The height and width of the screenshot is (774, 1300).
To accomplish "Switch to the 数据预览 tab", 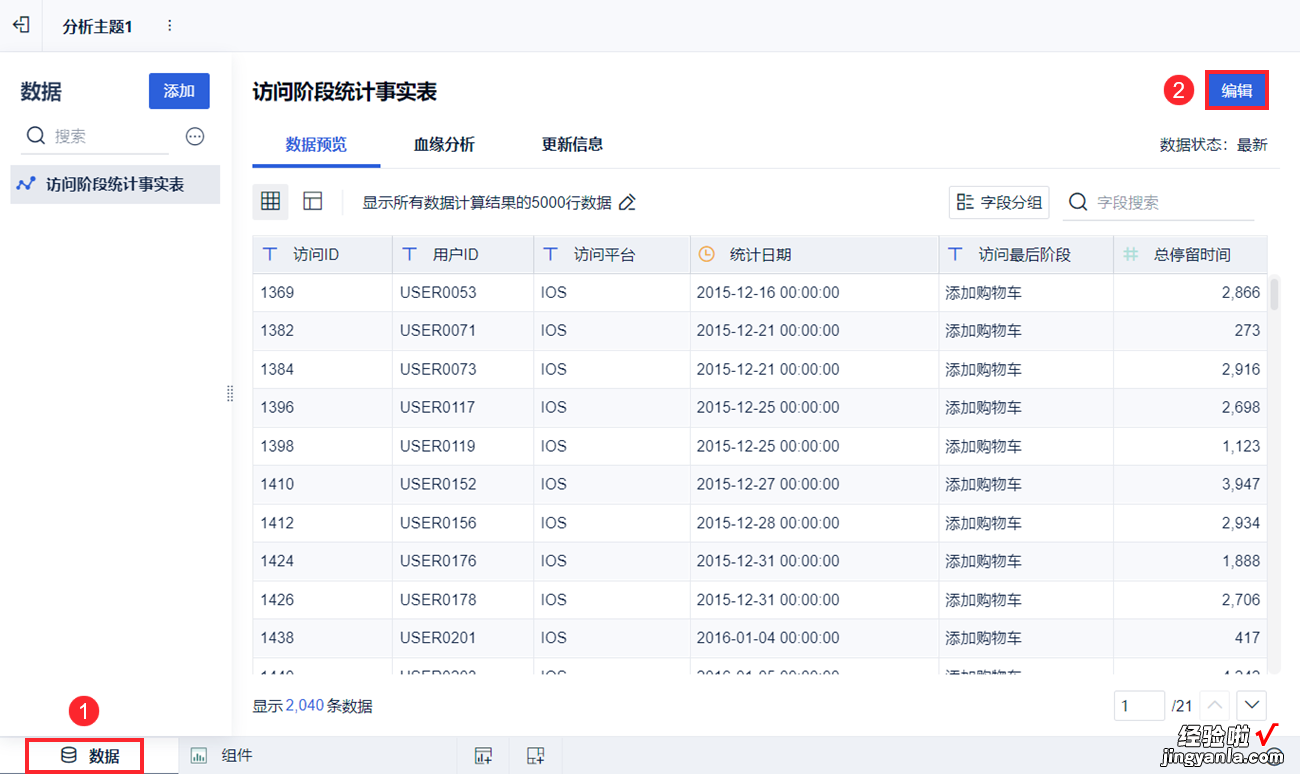I will point(316,145).
